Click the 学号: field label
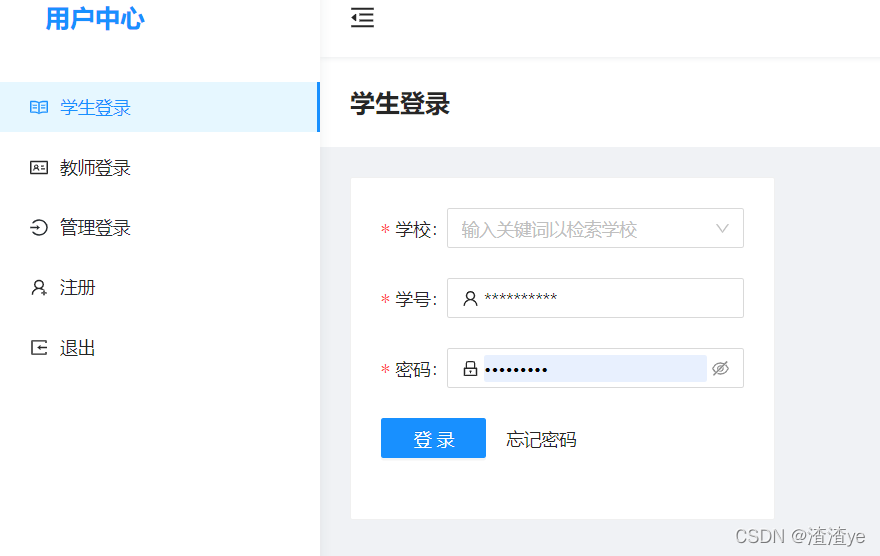Viewport: 880px width, 556px height. (x=416, y=299)
